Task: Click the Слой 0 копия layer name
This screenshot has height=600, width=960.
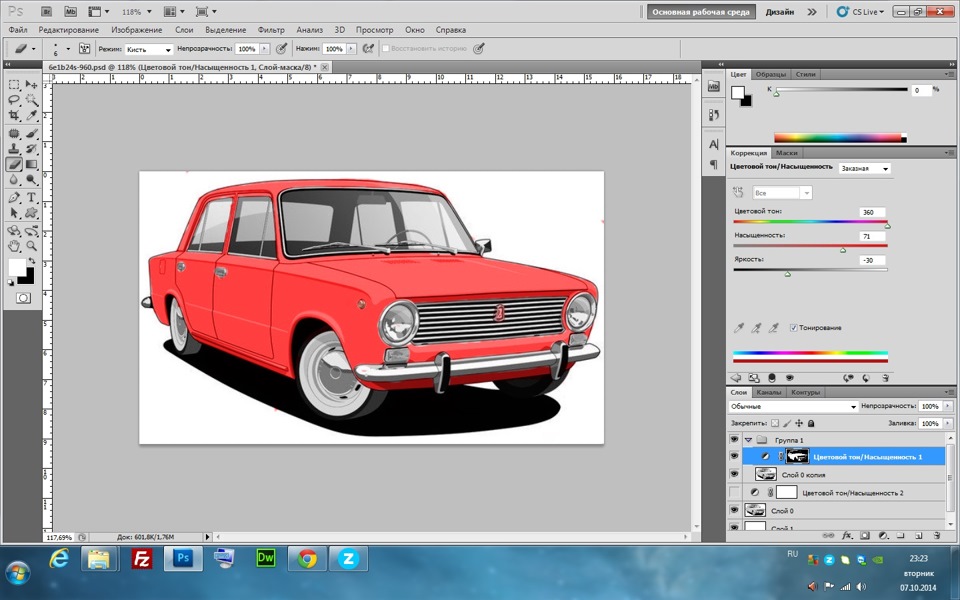Action: pos(803,474)
